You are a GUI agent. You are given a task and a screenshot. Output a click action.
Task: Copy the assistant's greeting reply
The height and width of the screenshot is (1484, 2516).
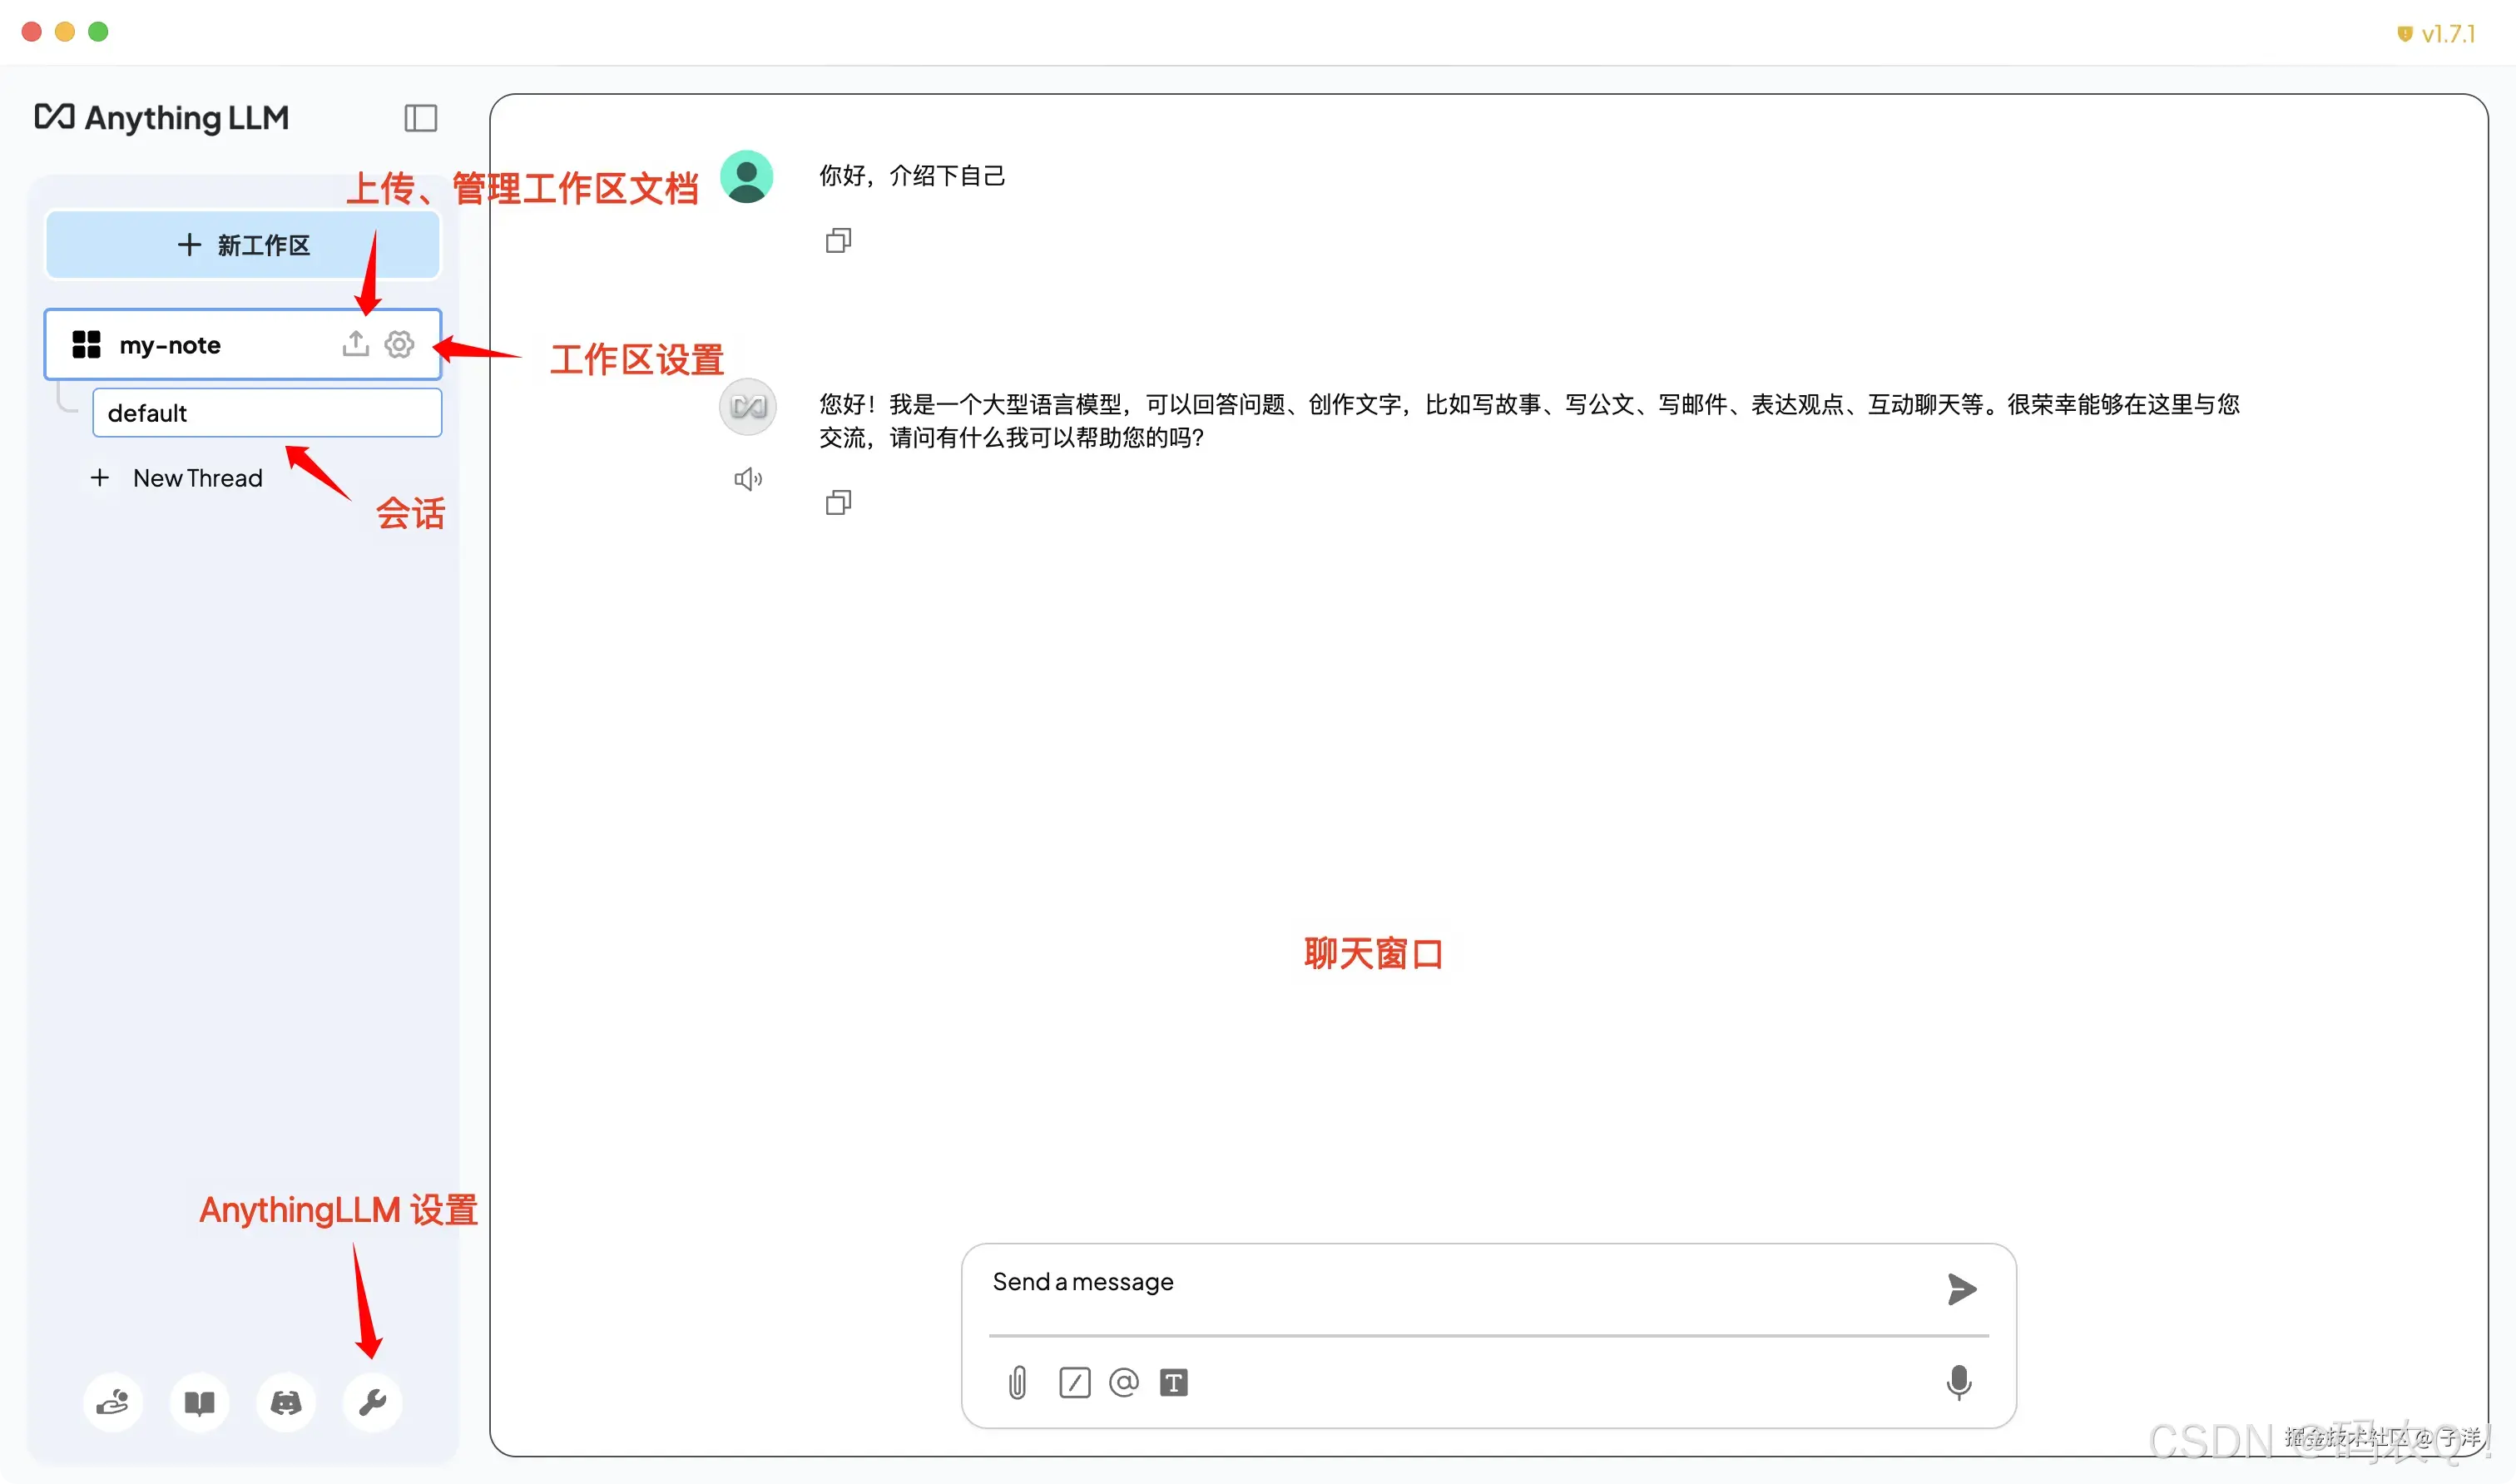coord(837,502)
